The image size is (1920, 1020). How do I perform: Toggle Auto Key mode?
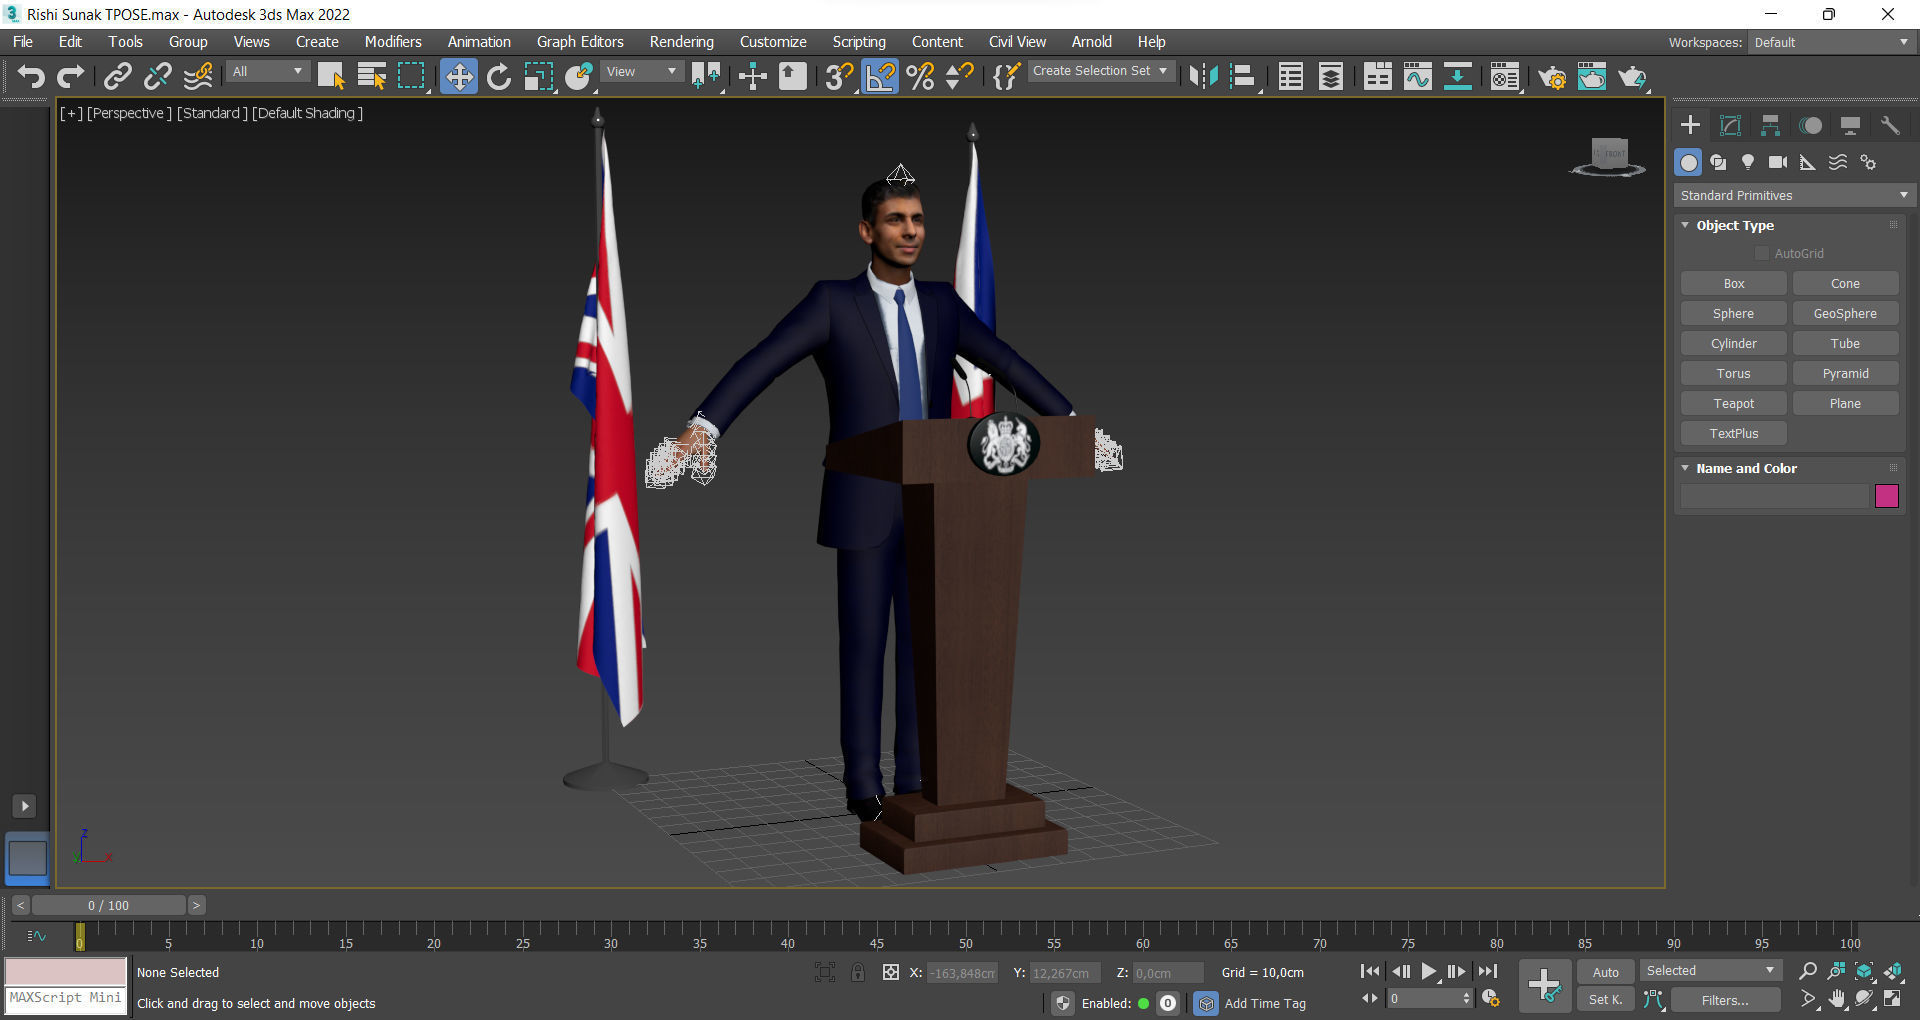tap(1605, 972)
